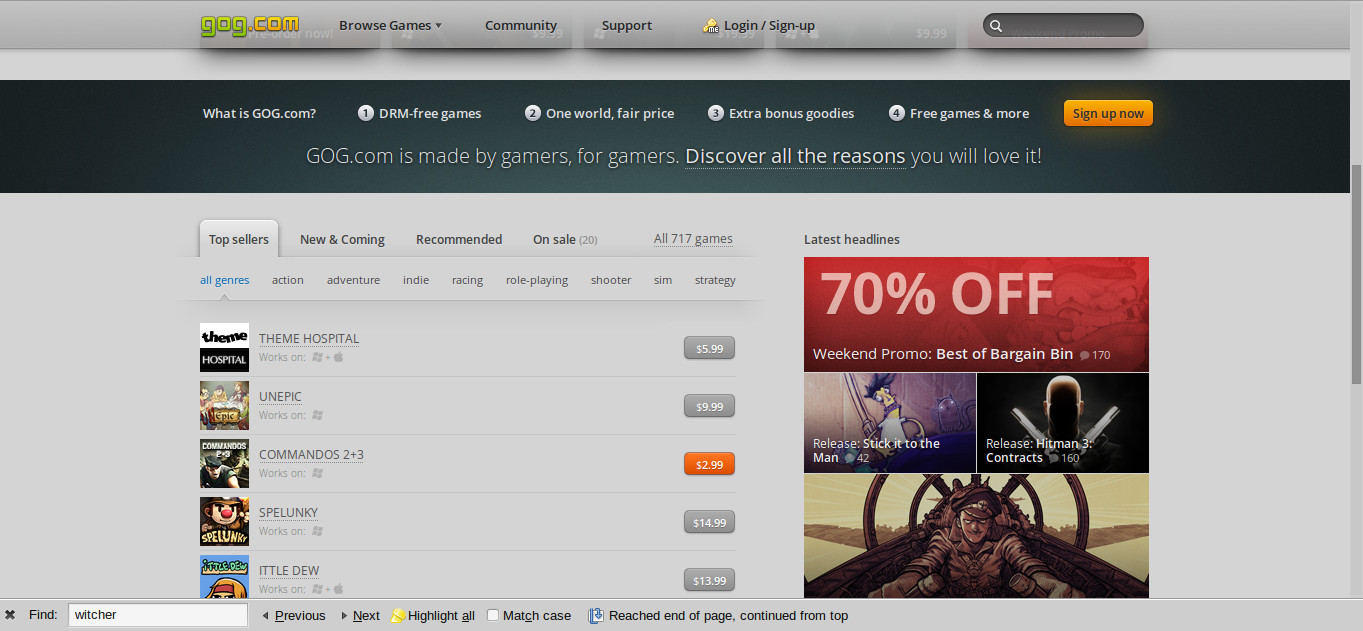1363x631 pixels.
Task: Filter by strategy genre
Action: point(715,280)
